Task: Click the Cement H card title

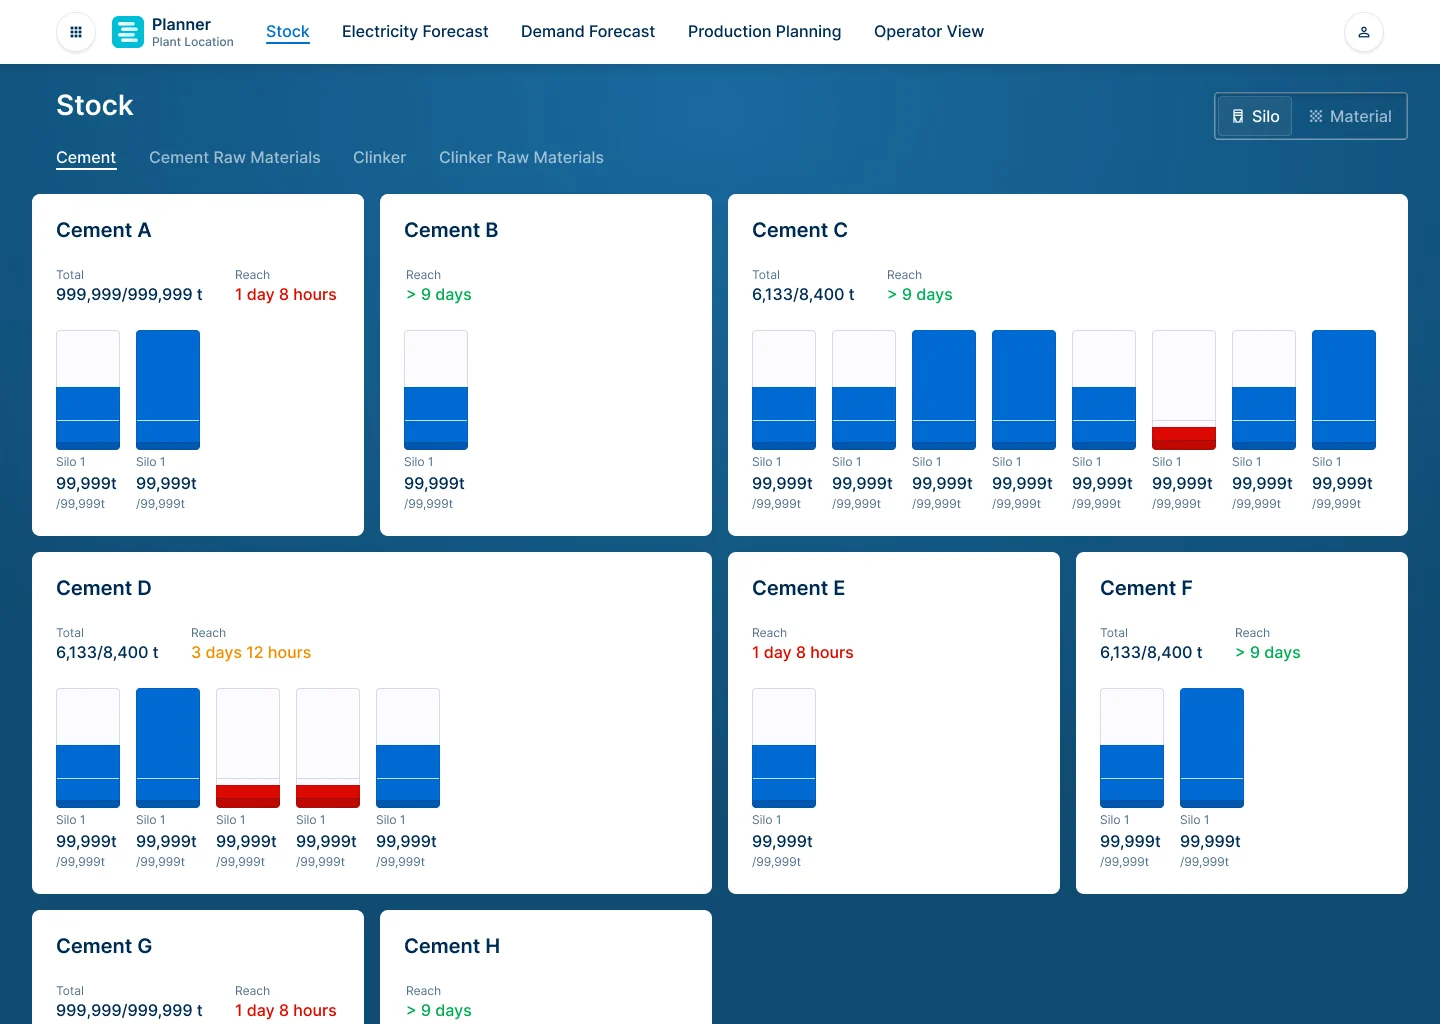Action: 452,946
